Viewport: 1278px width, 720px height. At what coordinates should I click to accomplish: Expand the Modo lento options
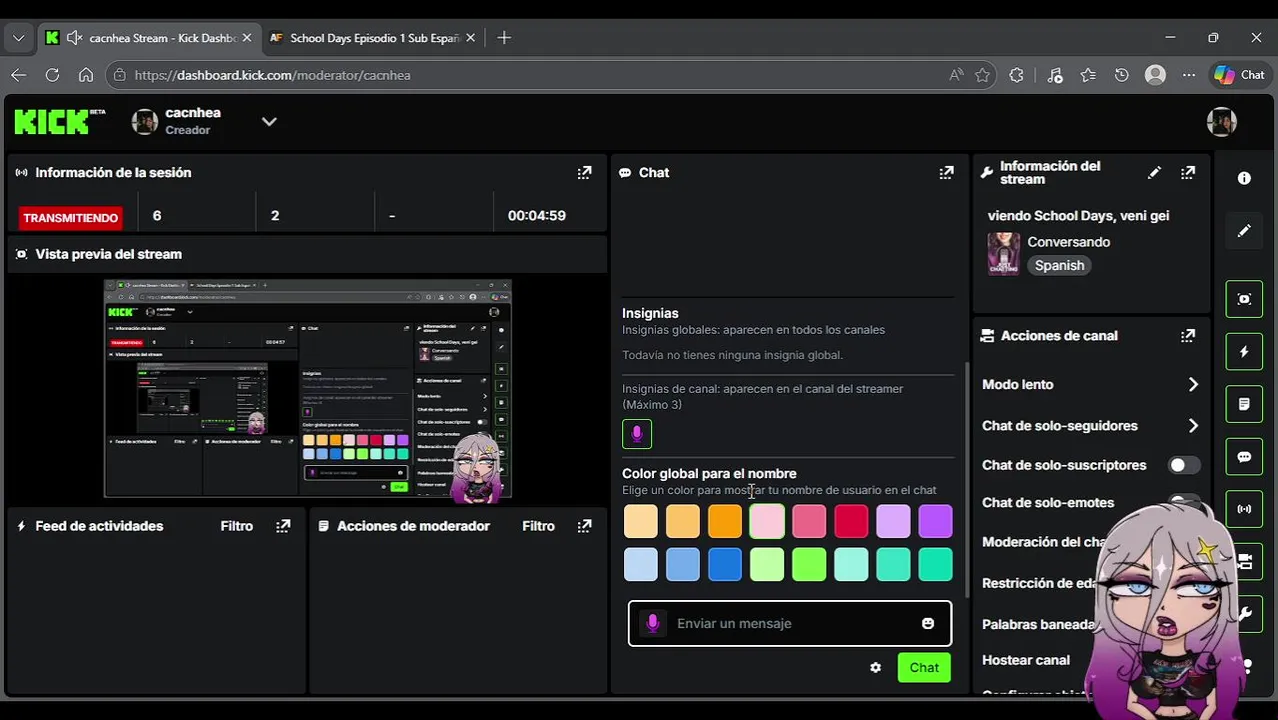pos(1193,384)
